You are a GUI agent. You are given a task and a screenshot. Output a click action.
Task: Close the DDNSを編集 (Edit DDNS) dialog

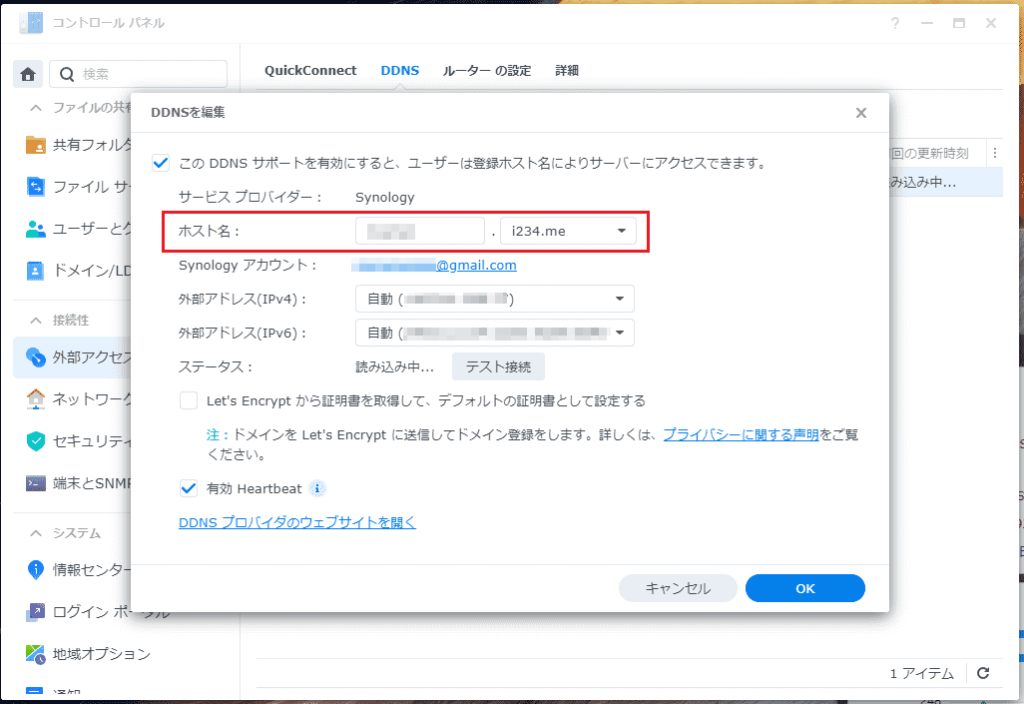click(x=861, y=113)
